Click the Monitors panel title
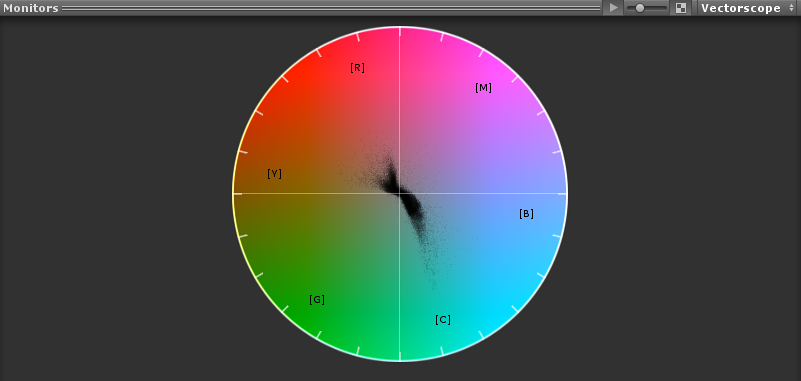This screenshot has width=801, height=381. [31, 8]
